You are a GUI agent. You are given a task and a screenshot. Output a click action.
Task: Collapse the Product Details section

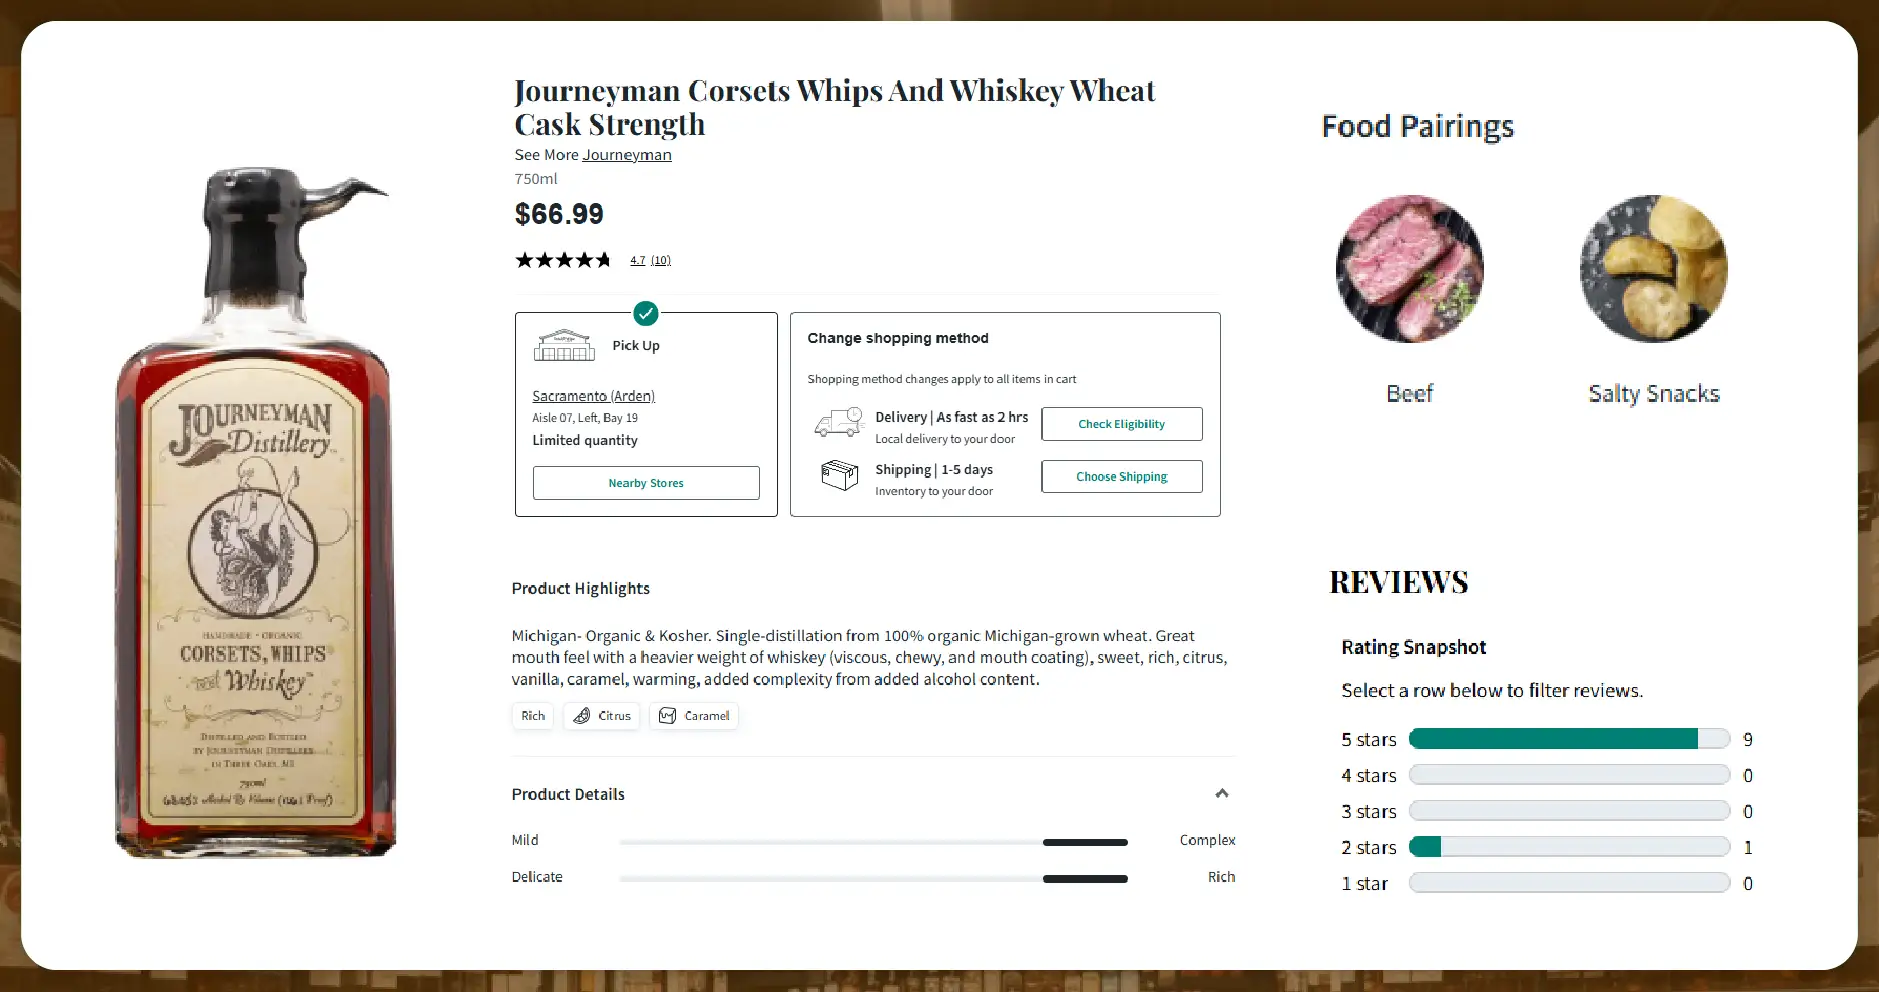[x=1221, y=793]
